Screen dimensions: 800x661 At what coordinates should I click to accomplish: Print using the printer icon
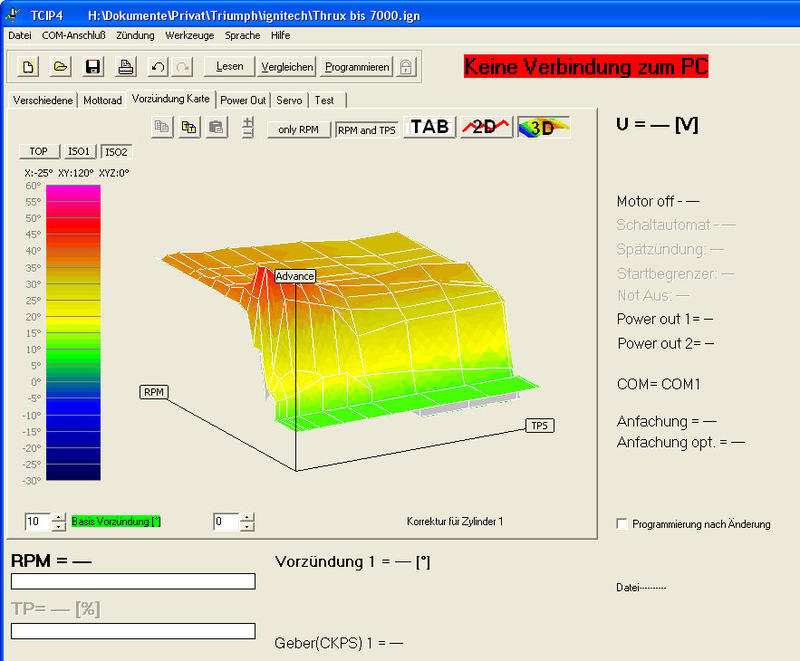click(125, 67)
